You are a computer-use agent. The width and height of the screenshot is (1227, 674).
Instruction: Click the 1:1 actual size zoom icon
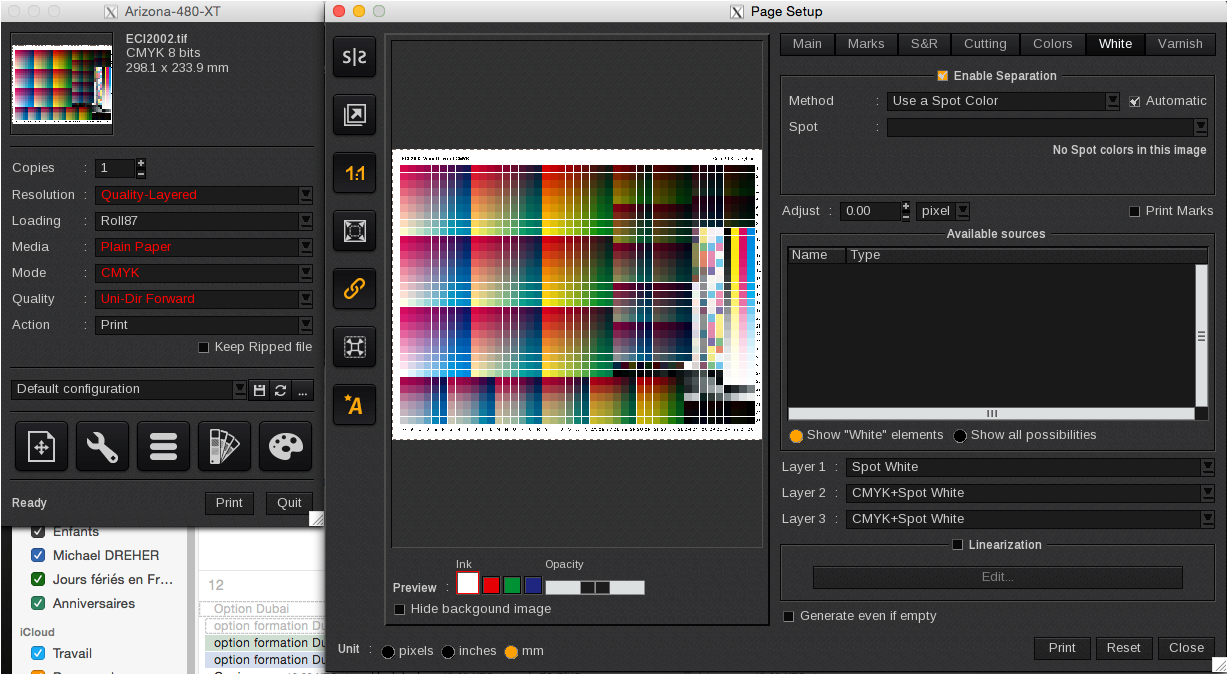tap(354, 173)
